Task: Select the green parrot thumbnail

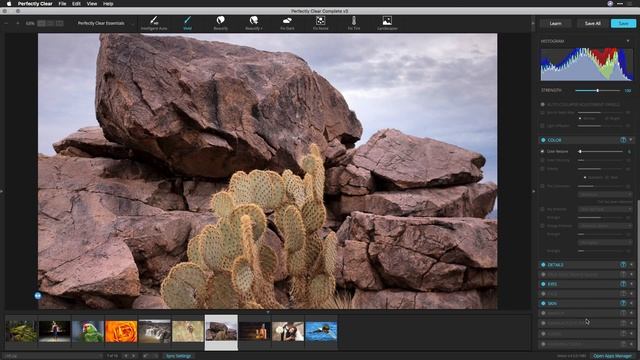Action: click(x=88, y=331)
